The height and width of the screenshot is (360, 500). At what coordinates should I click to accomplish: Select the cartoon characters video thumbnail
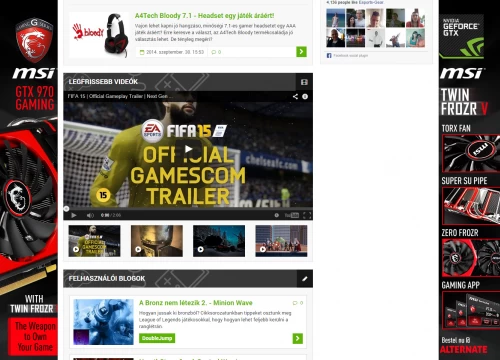tap(281, 241)
